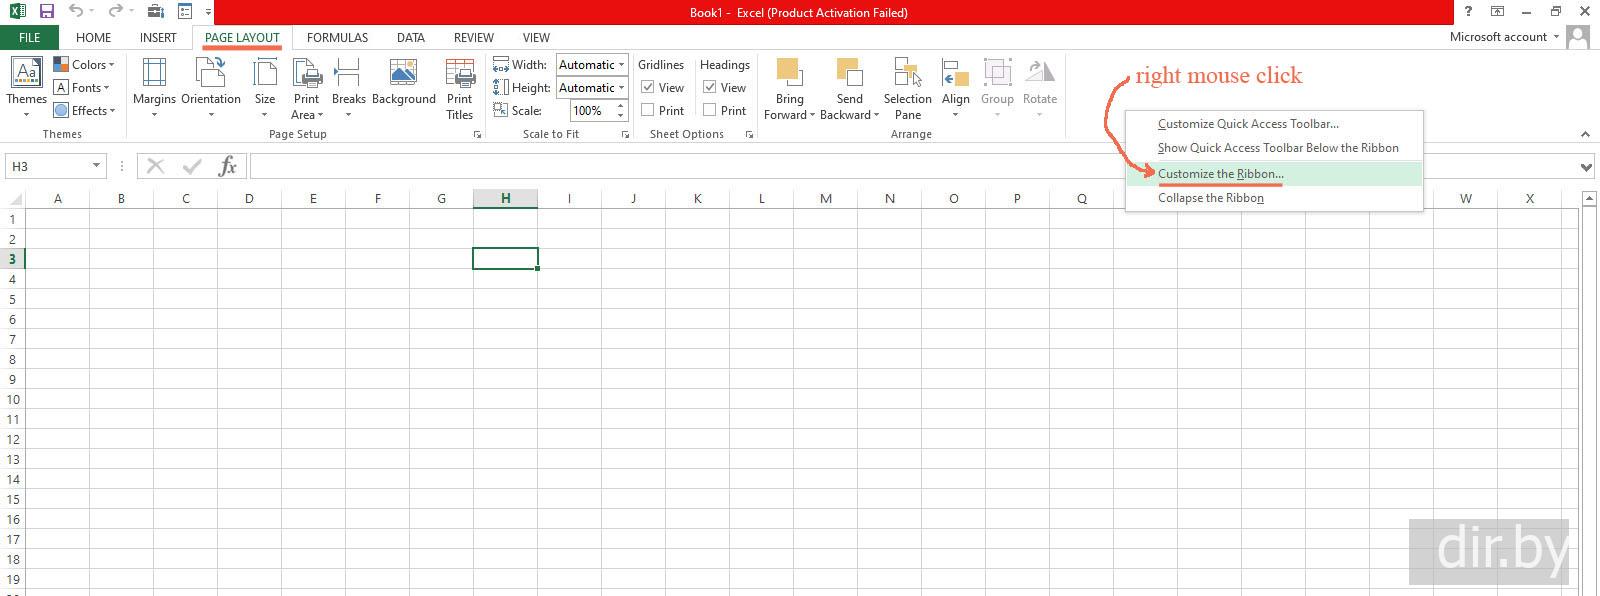Enable Headings Print checkbox

(x=710, y=111)
